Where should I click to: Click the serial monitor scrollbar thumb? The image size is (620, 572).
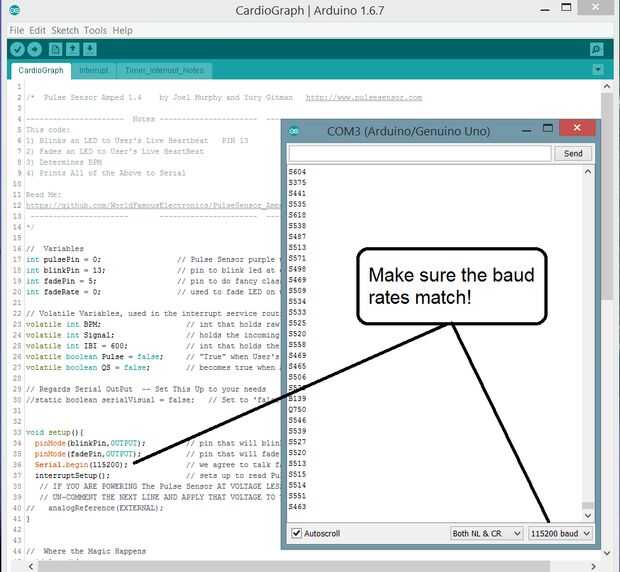point(588,506)
